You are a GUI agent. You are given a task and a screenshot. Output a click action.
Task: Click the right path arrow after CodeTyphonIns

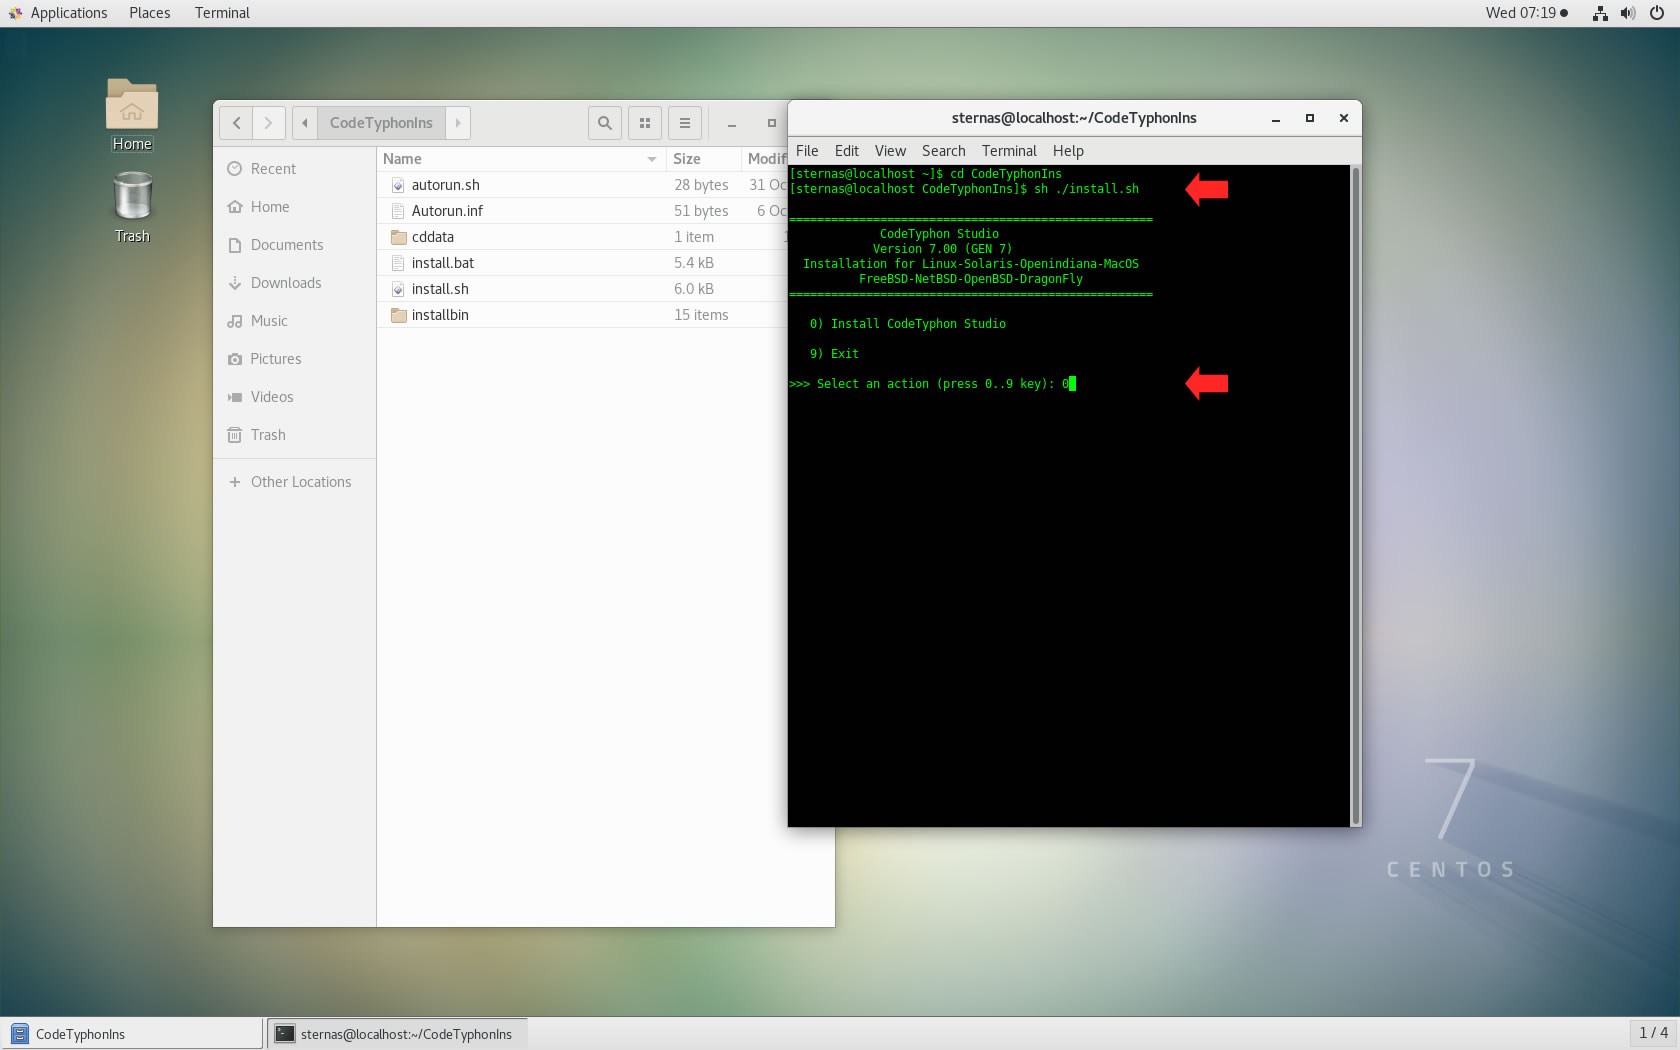pyautogui.click(x=458, y=123)
